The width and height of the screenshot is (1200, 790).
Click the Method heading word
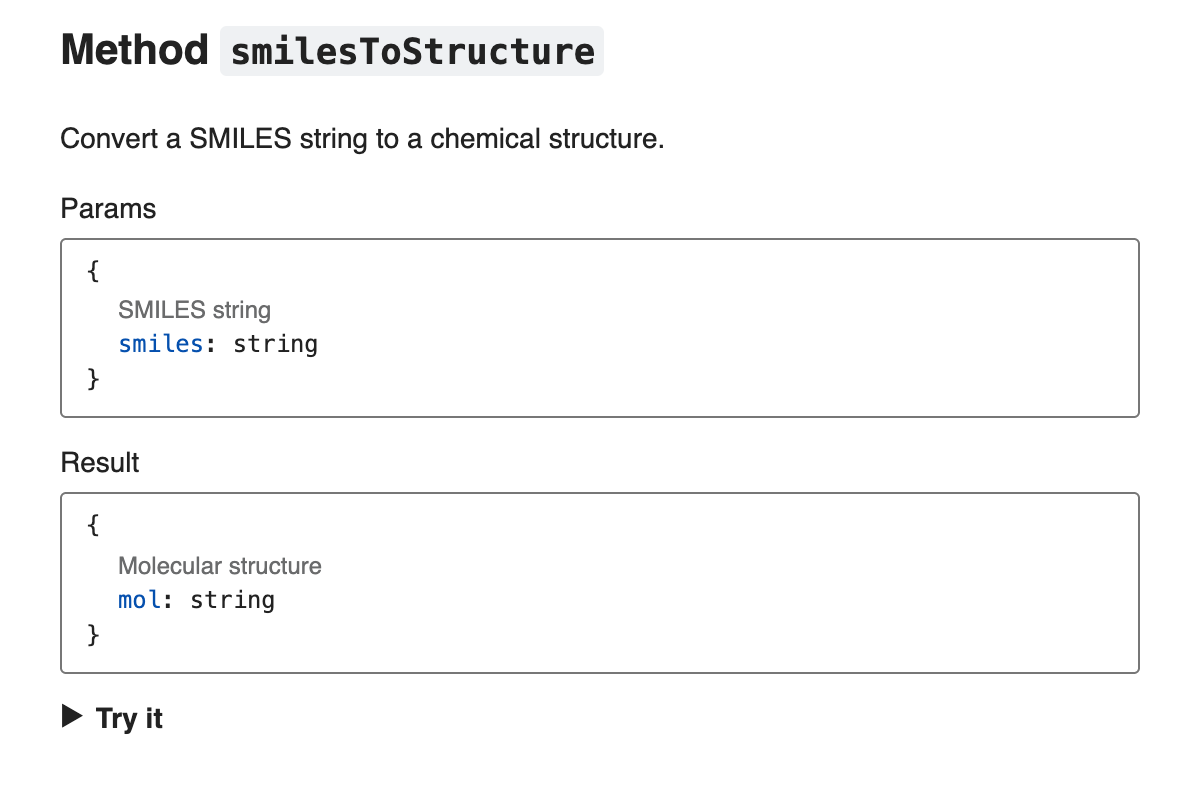pyautogui.click(x=134, y=50)
